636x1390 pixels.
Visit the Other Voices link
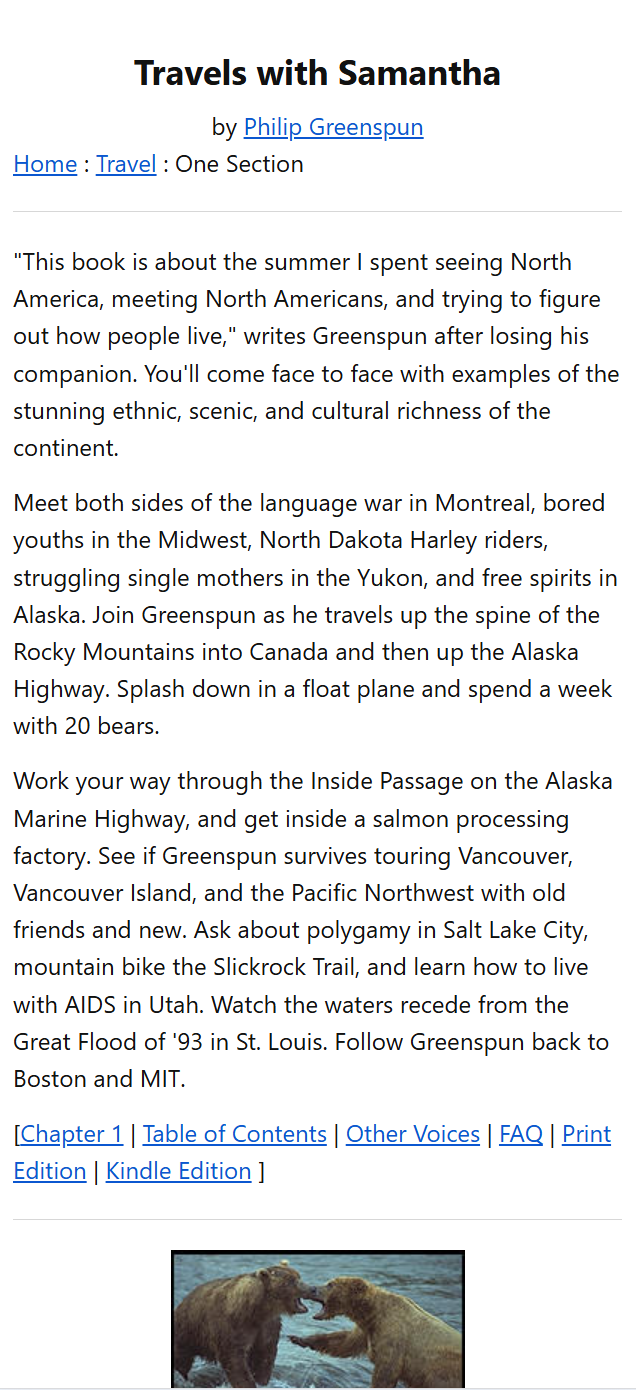(x=413, y=1134)
